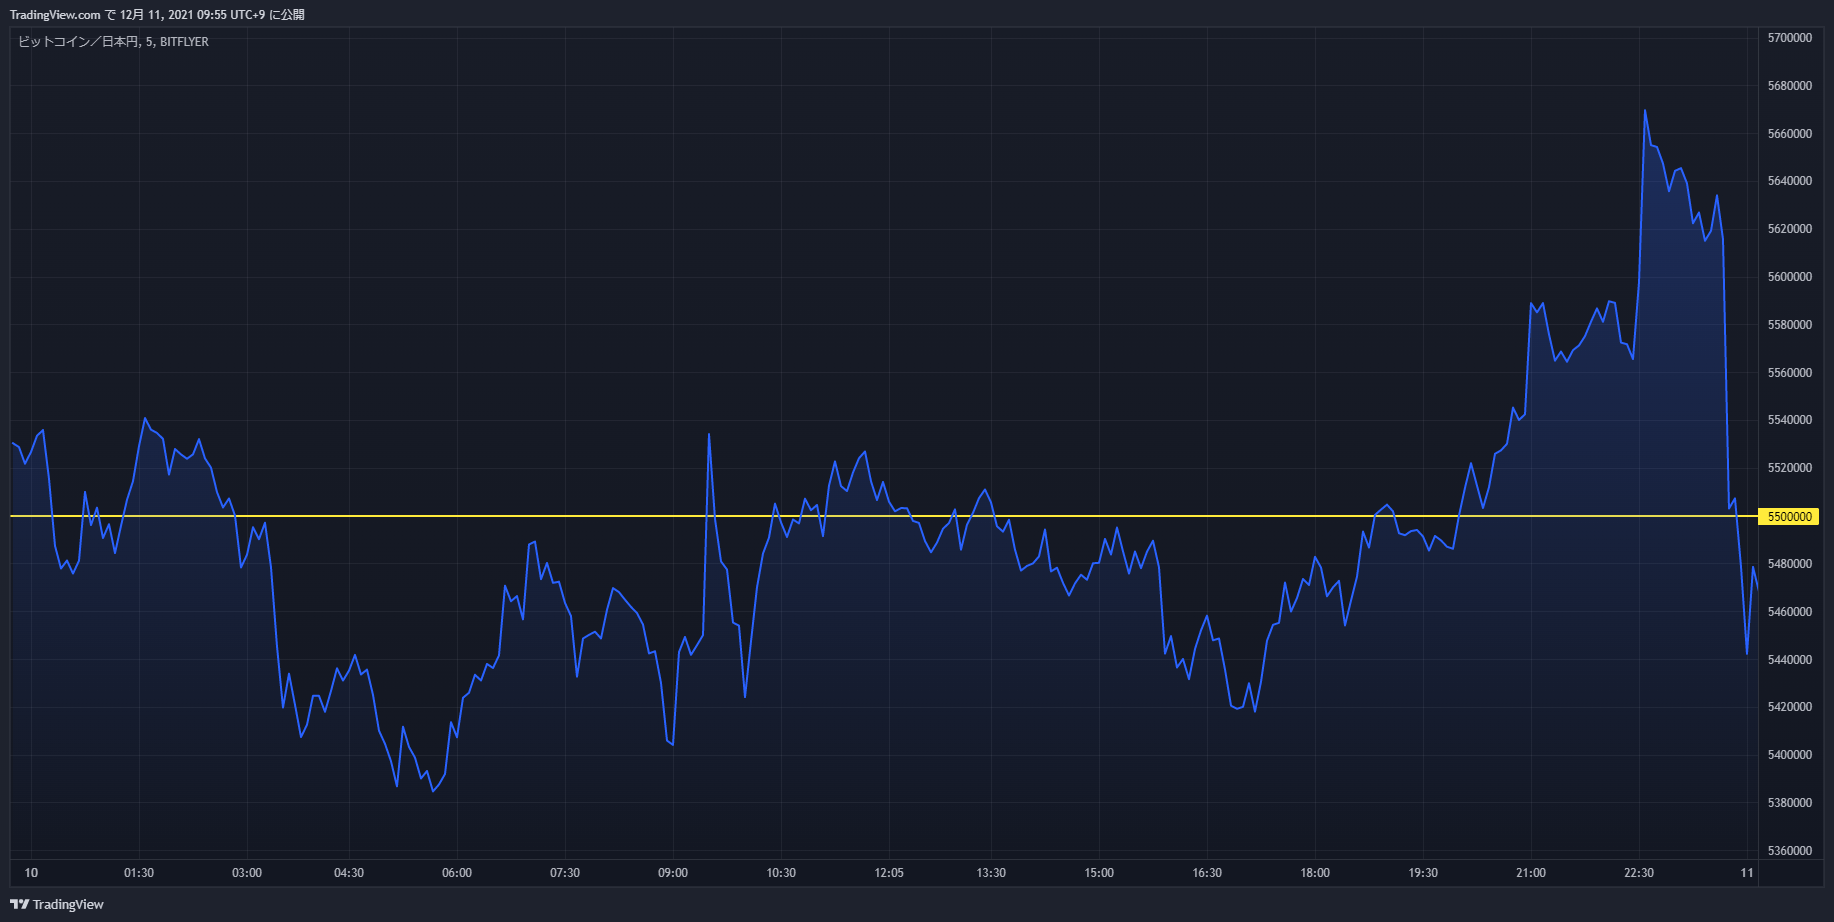Click the chart title ビットコイン/日本円, 5, BITFLYER
This screenshot has width=1834, height=922.
(x=114, y=42)
